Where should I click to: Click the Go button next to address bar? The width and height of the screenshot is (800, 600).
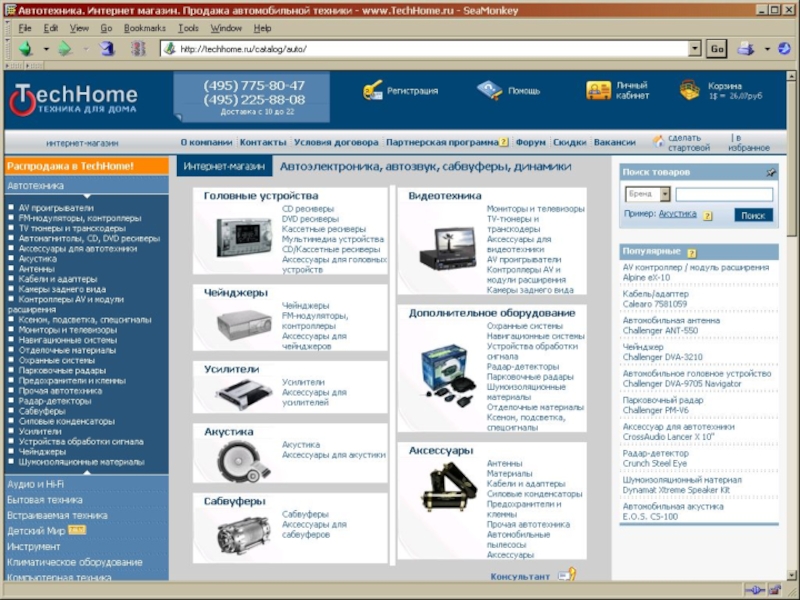pyautogui.click(x=716, y=48)
